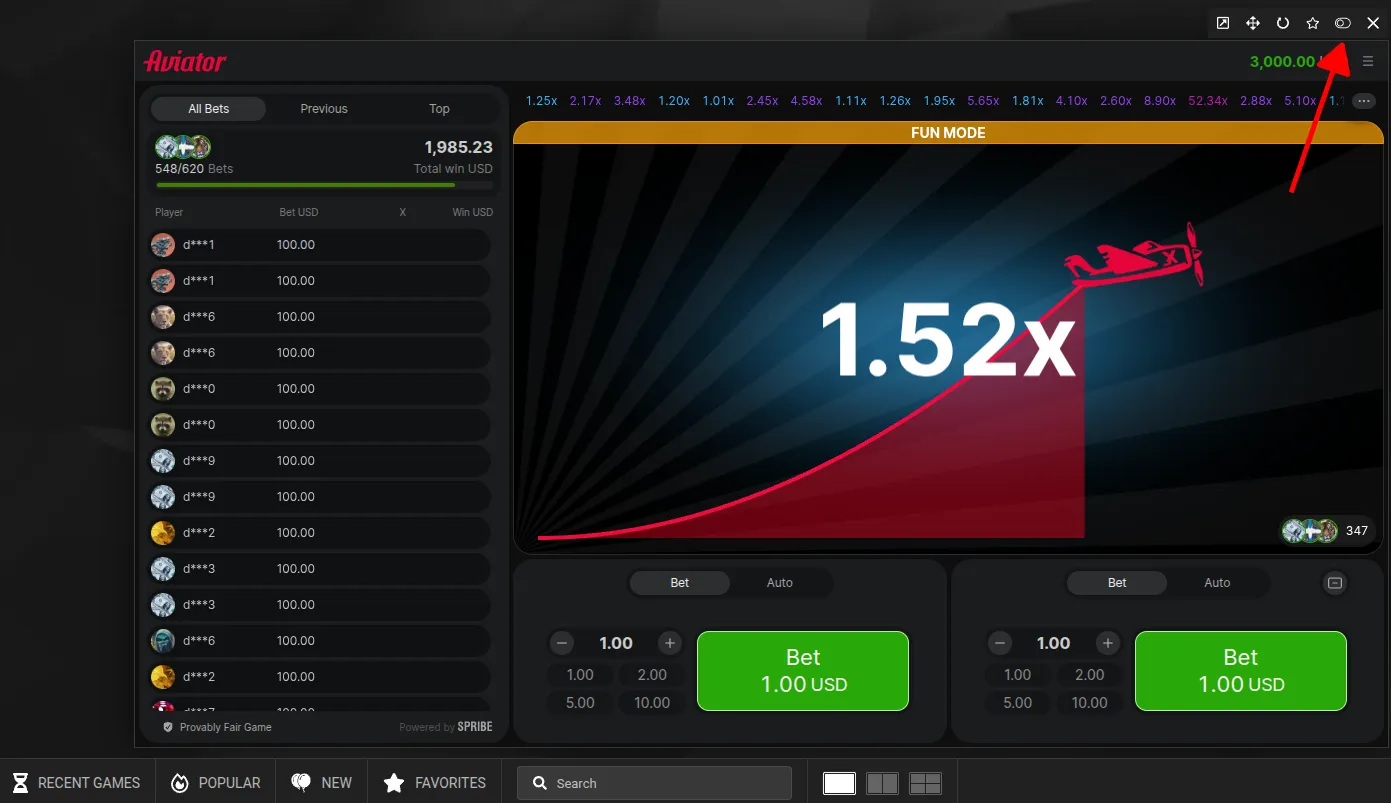Decrease the right bet amount with minus
Viewport: 1391px width, 803px height.
point(999,643)
